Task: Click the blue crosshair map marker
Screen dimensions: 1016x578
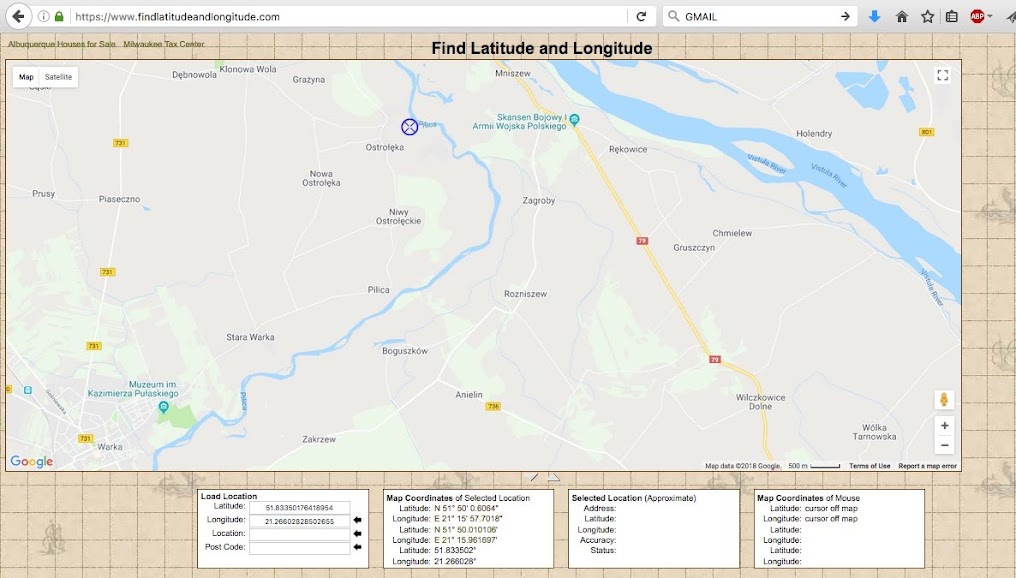Action: (x=409, y=127)
